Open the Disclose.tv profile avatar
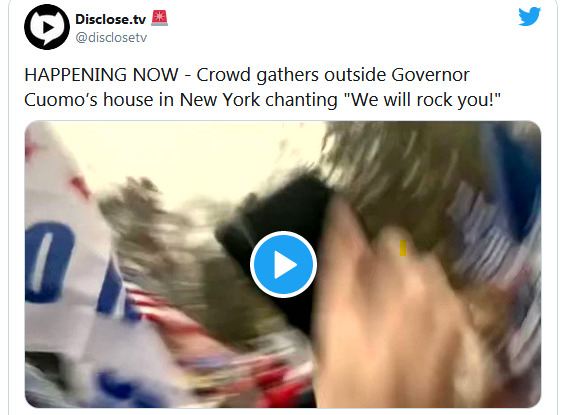 47,27
